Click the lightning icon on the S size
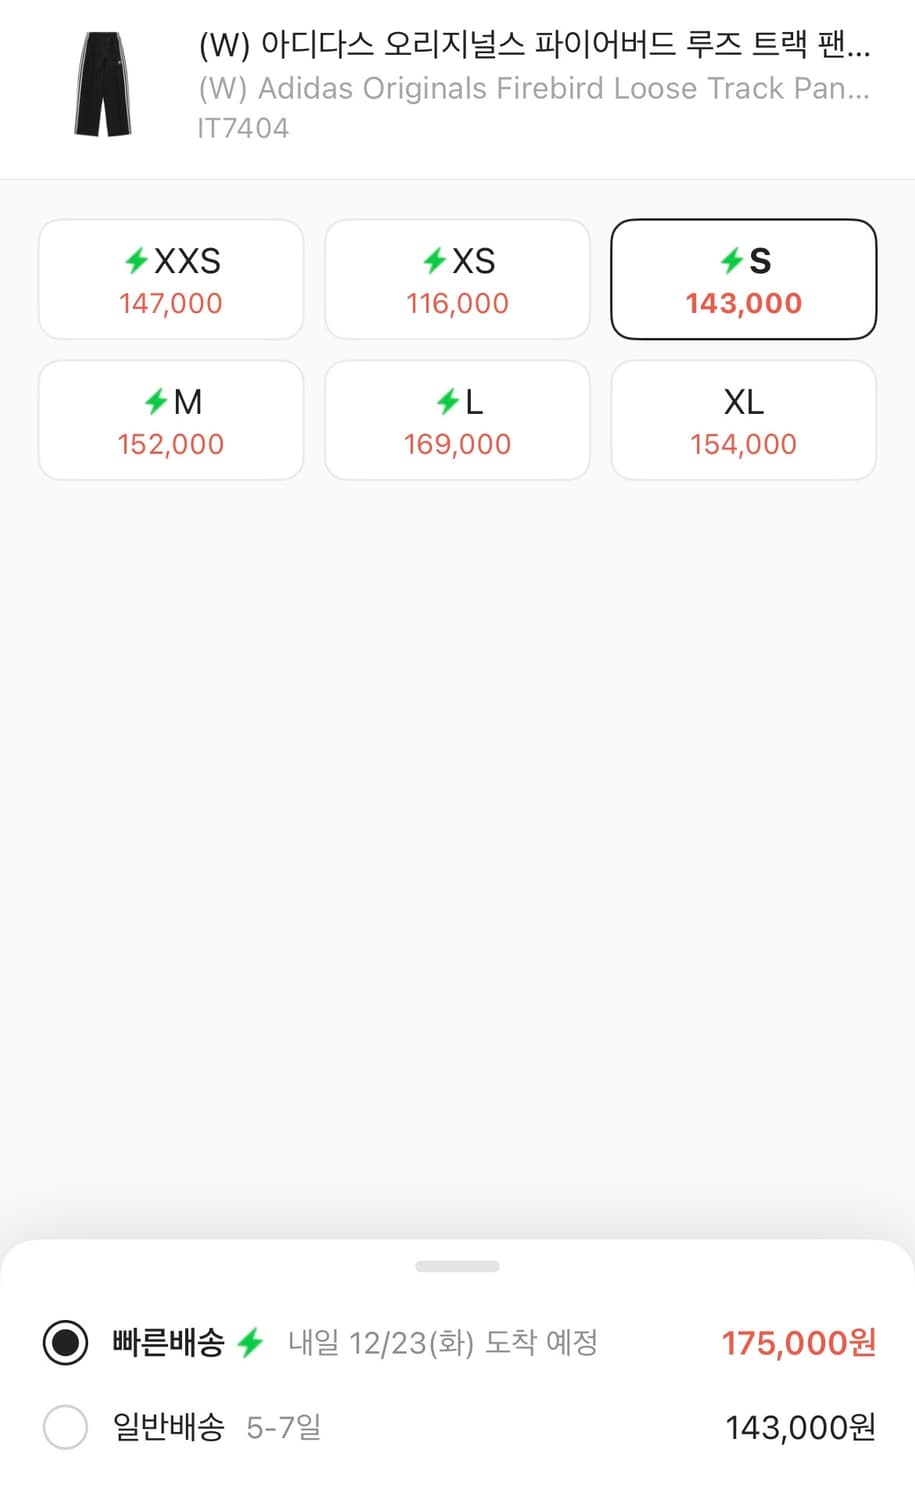Screen dimensions: 915x1500 click(732, 261)
